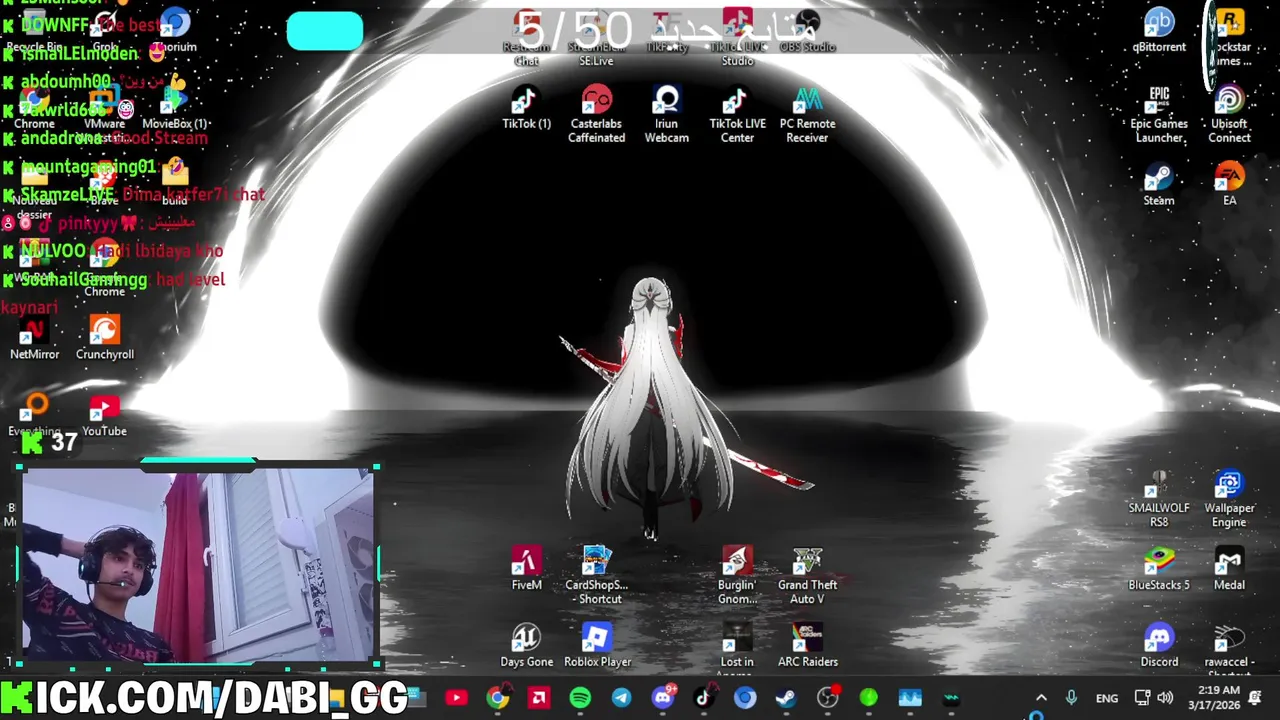Screen dimensions: 1280x720
Task: Open Thorium browser desktop shortcut
Action: point(175,30)
